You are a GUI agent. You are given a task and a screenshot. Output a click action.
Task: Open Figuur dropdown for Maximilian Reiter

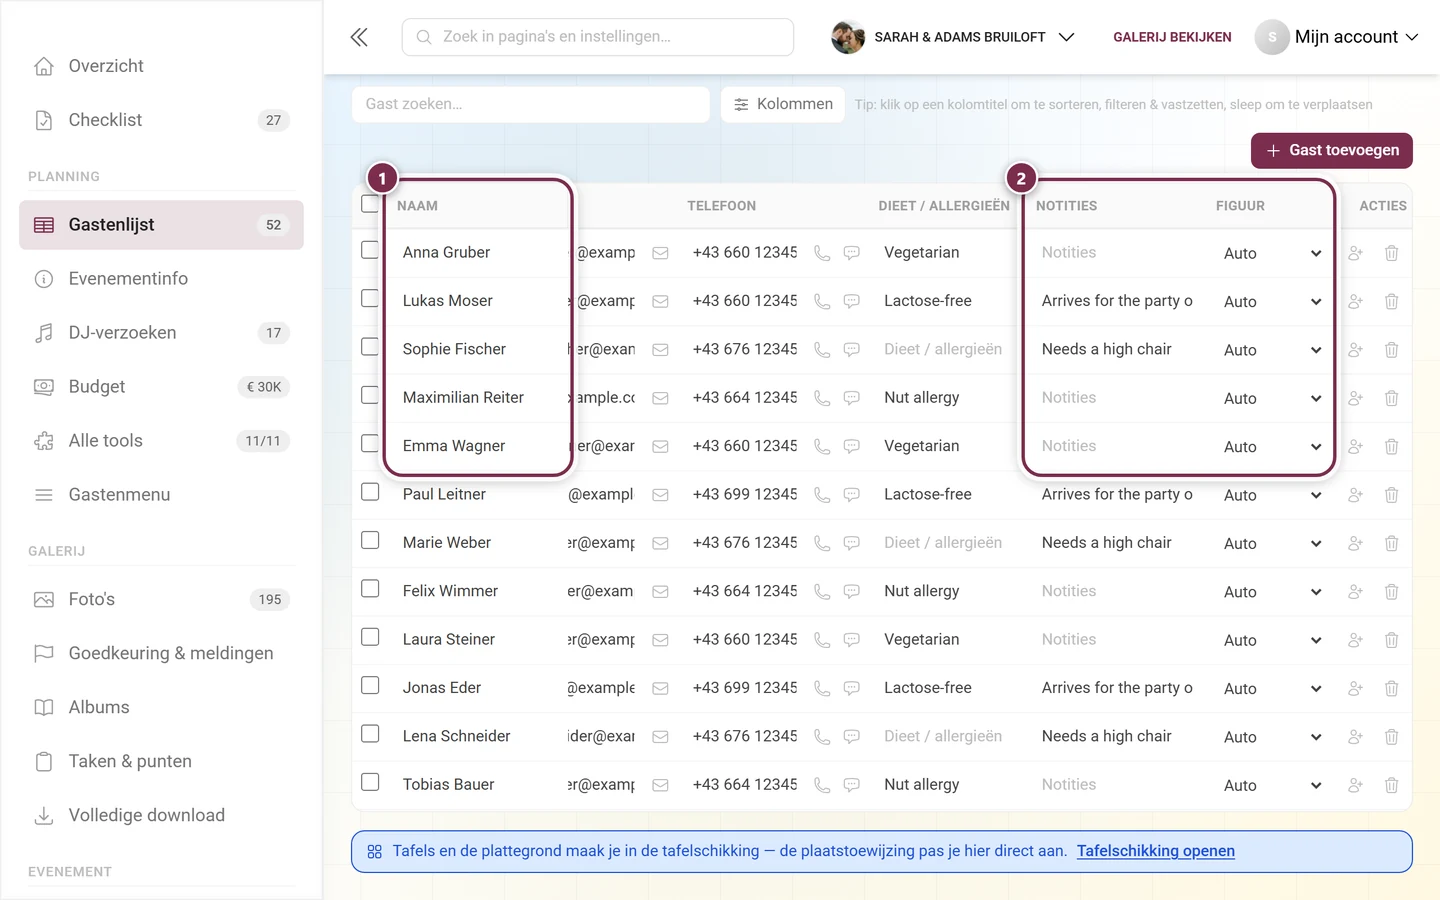pos(1272,398)
